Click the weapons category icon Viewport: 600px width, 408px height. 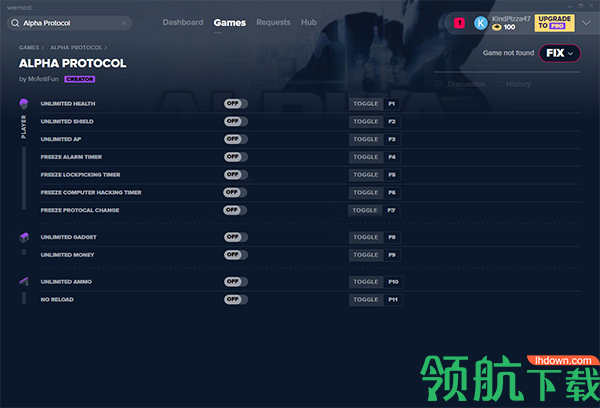pos(24,282)
